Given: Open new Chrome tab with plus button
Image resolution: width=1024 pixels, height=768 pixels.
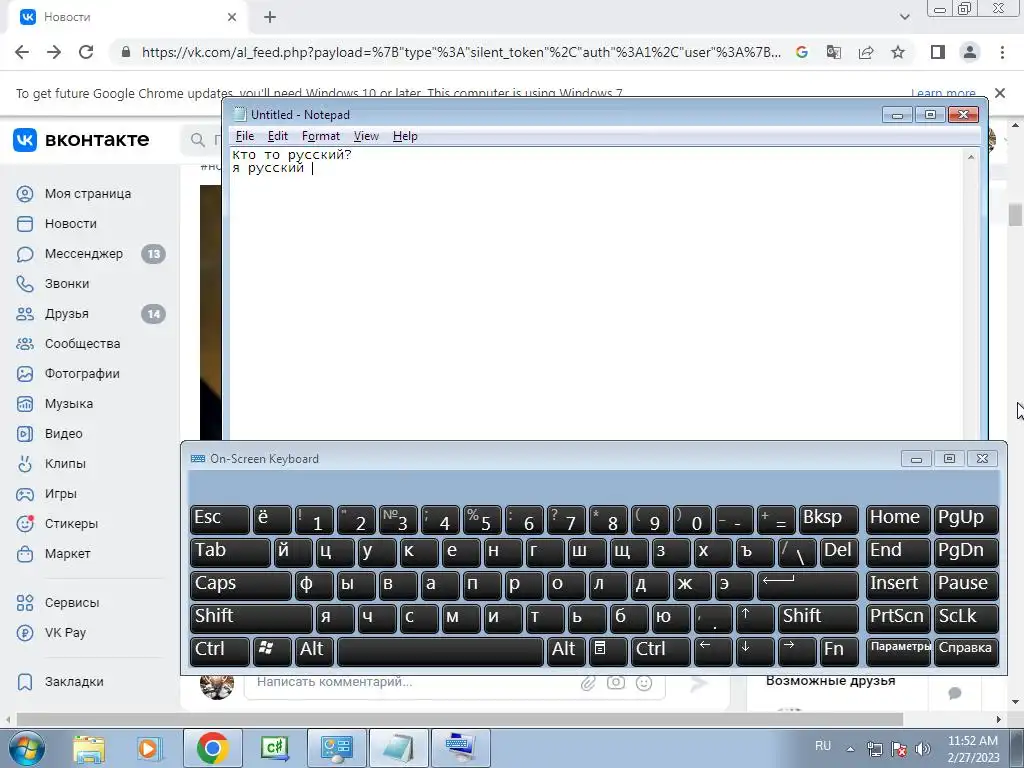Looking at the screenshot, I should [x=270, y=18].
